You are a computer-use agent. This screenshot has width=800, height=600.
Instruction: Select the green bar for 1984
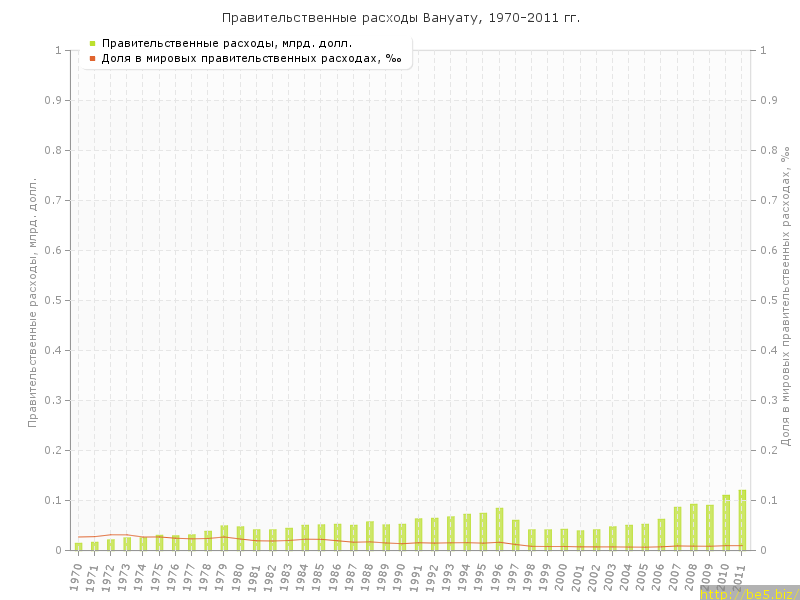pos(305,537)
